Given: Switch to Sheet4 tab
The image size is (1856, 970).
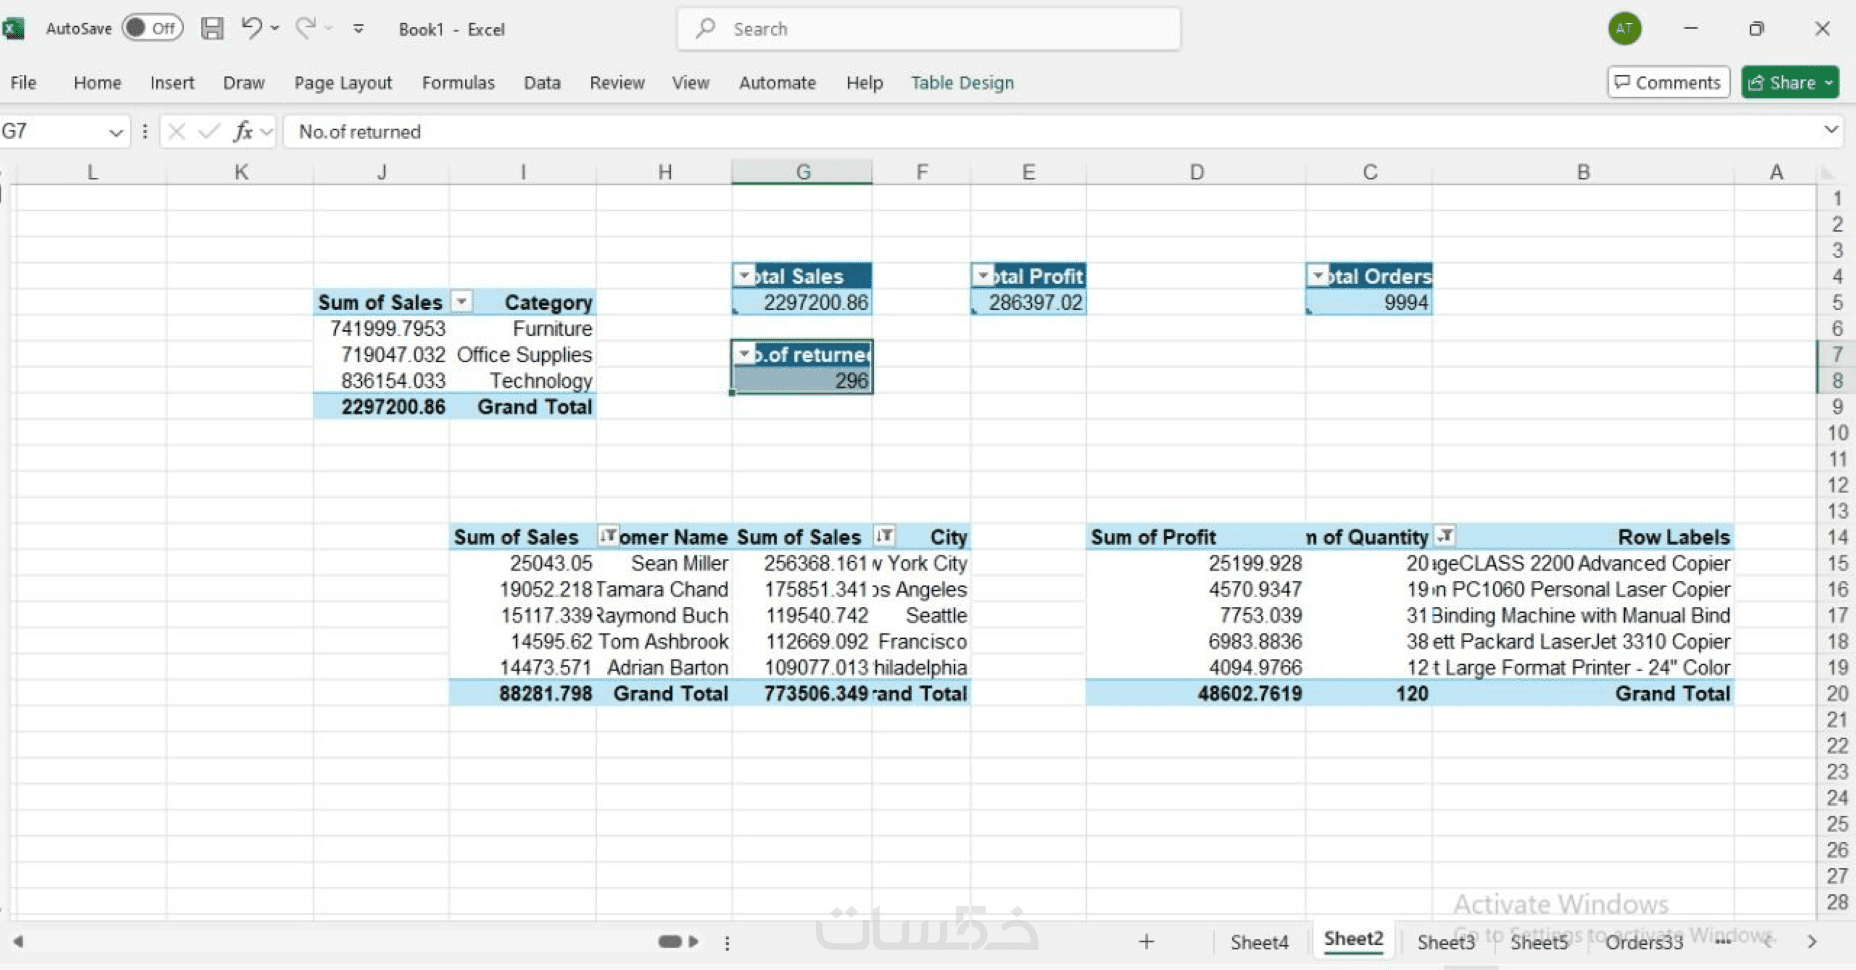Looking at the screenshot, I should (x=1259, y=942).
